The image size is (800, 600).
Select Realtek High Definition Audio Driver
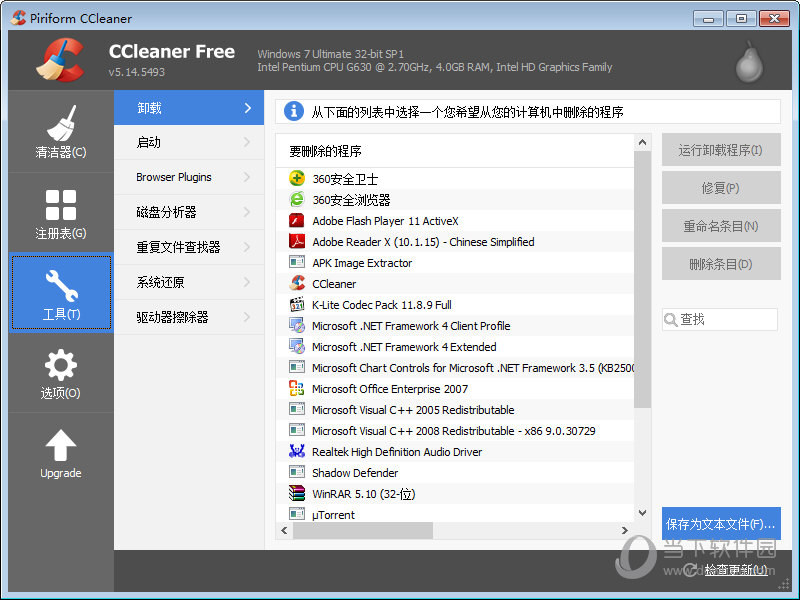pyautogui.click(x=455, y=451)
